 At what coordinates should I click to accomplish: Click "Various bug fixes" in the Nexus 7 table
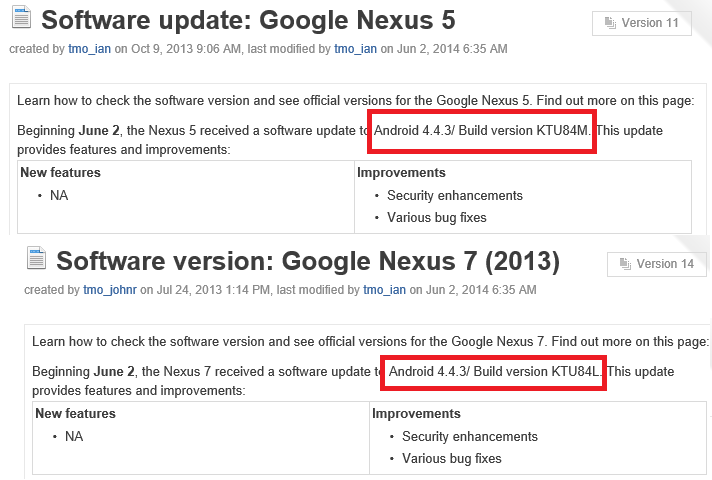point(452,458)
